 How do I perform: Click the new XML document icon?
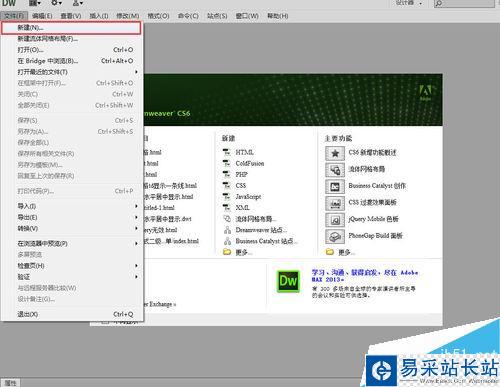(227, 208)
